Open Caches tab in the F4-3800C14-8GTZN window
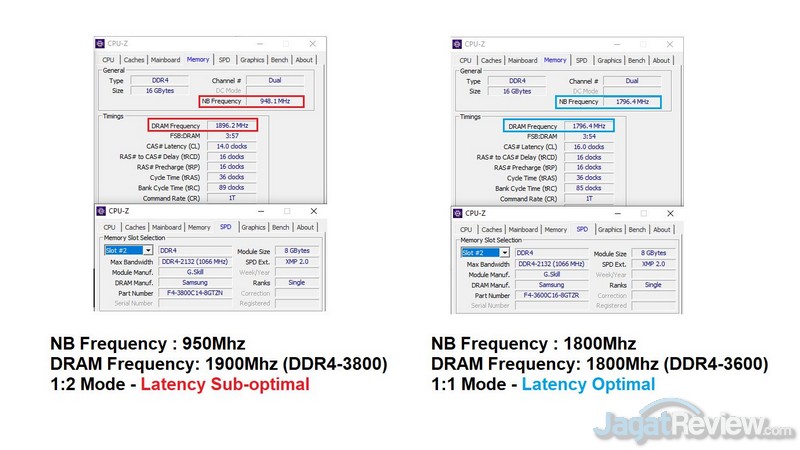Image resolution: width=800 pixels, height=450 pixels. click(135, 228)
